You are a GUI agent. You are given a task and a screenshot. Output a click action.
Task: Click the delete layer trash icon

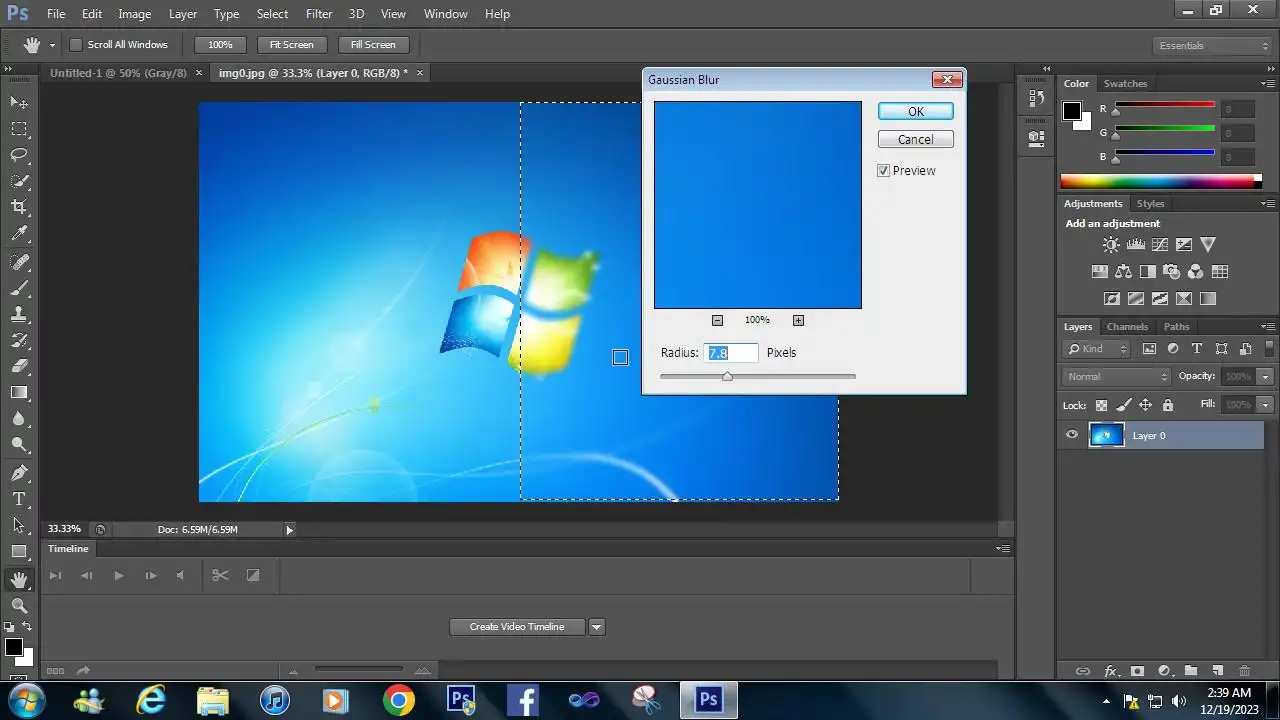[1245, 671]
